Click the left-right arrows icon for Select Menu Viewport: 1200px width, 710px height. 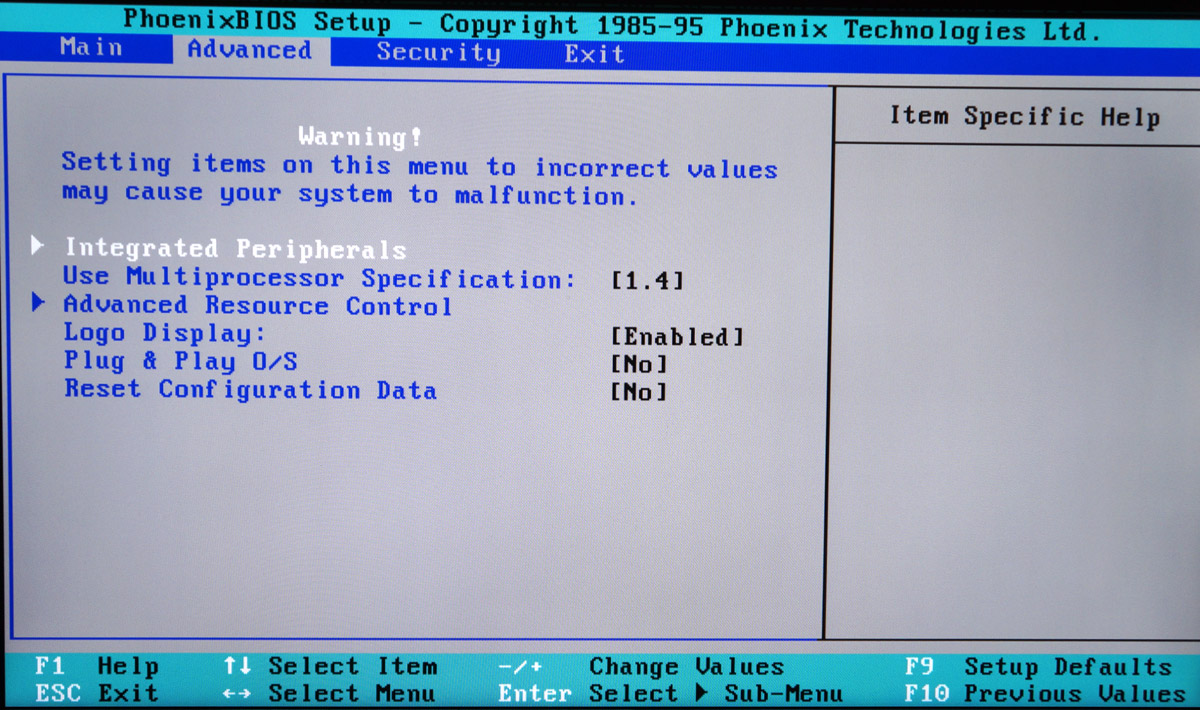[237, 694]
